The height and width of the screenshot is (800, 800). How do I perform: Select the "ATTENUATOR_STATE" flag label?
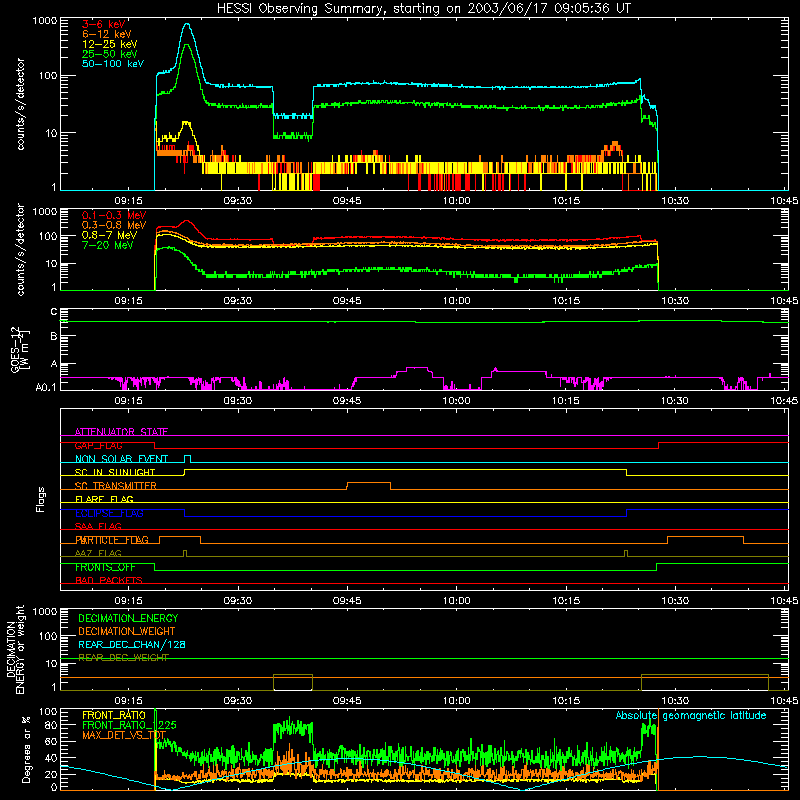coord(121,432)
